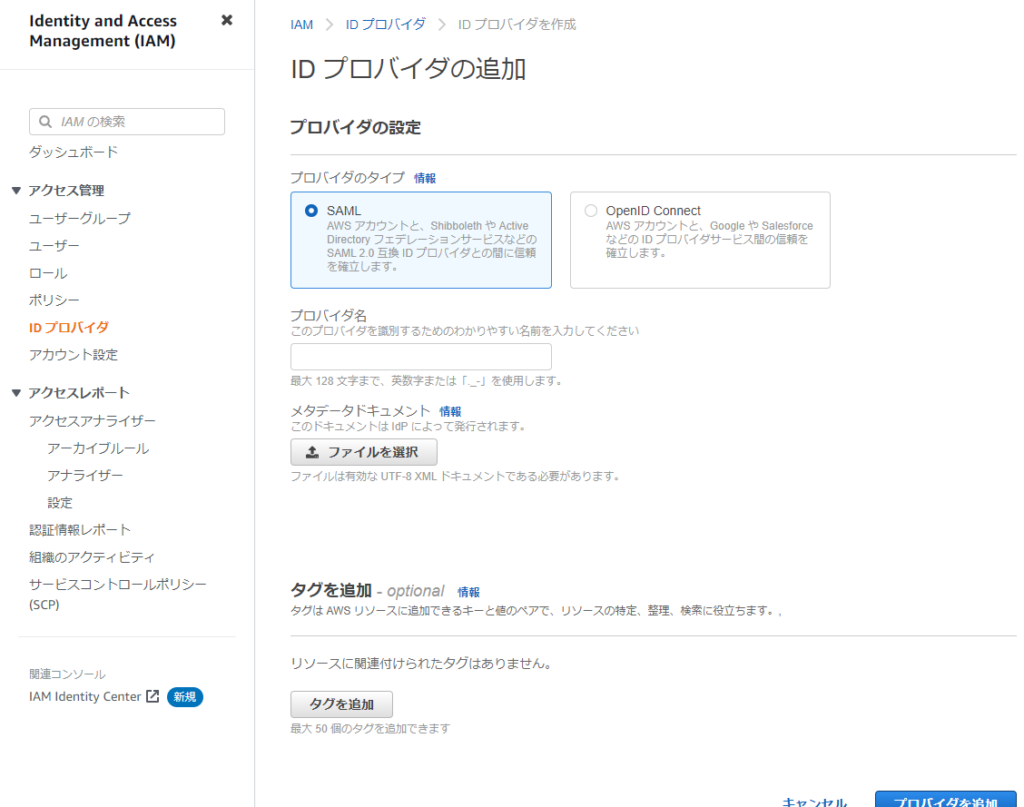Cancel with the キャンセル button

814,801
